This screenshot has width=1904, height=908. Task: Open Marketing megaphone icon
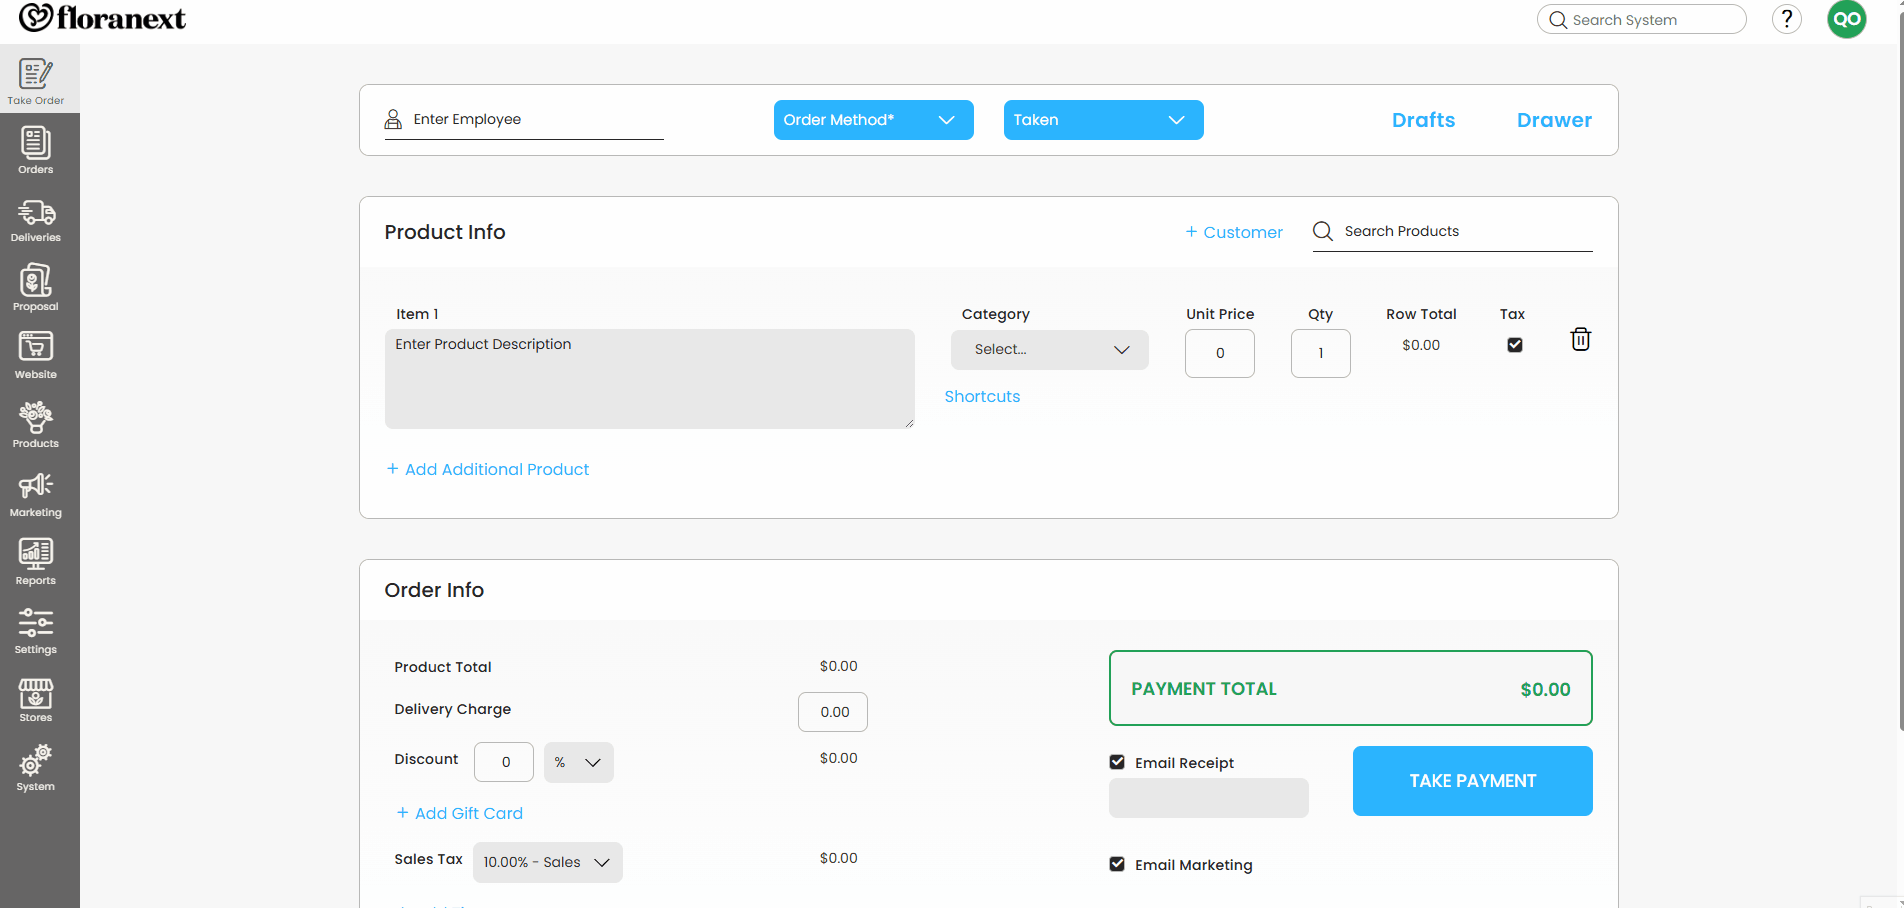36,486
